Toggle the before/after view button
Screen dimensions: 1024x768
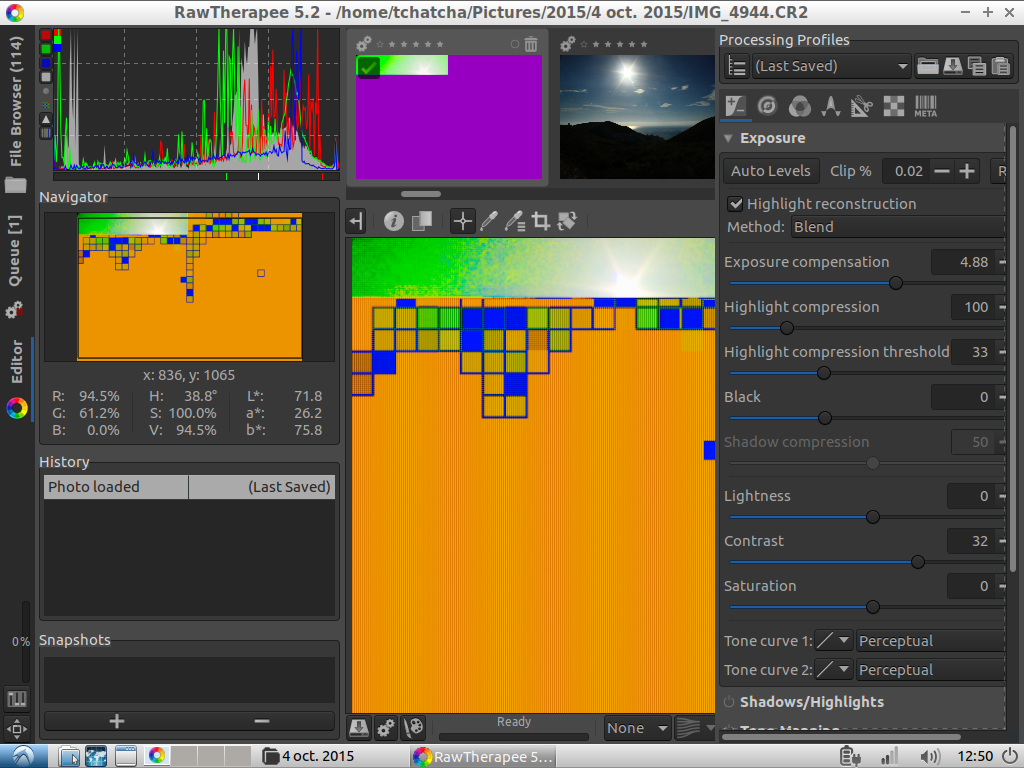click(421, 221)
